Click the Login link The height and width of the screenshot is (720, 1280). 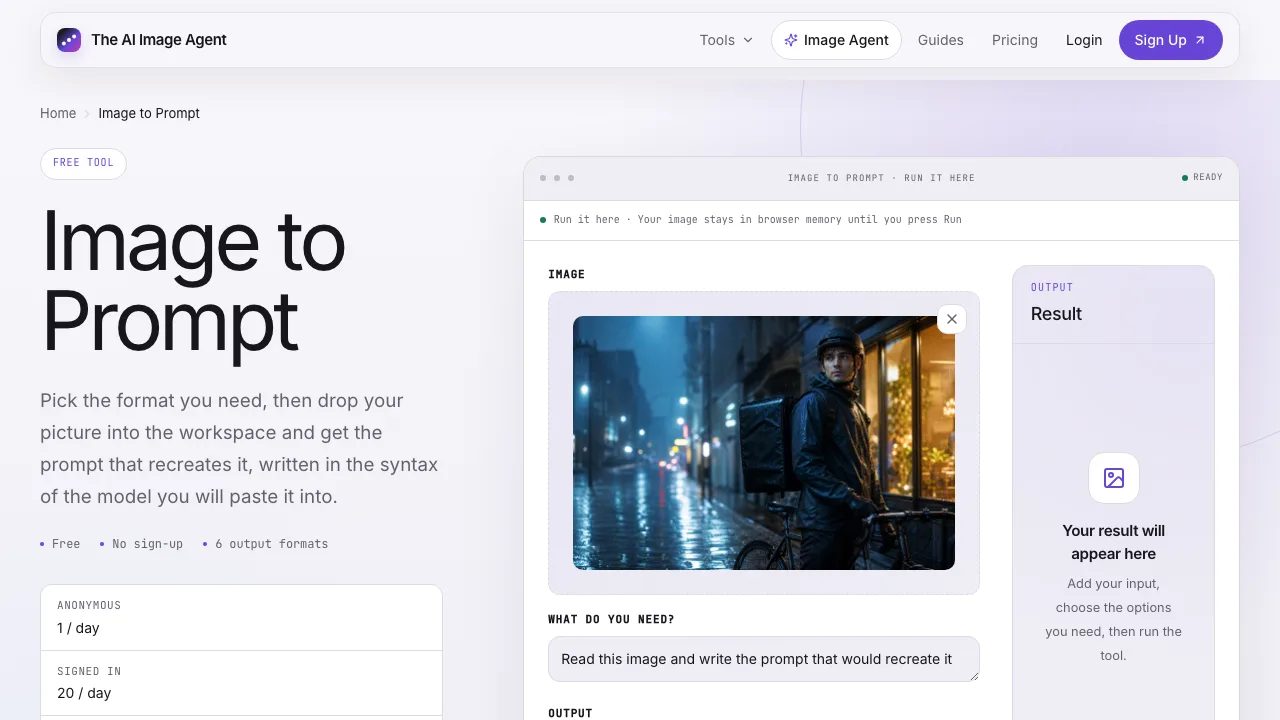[x=1084, y=40]
